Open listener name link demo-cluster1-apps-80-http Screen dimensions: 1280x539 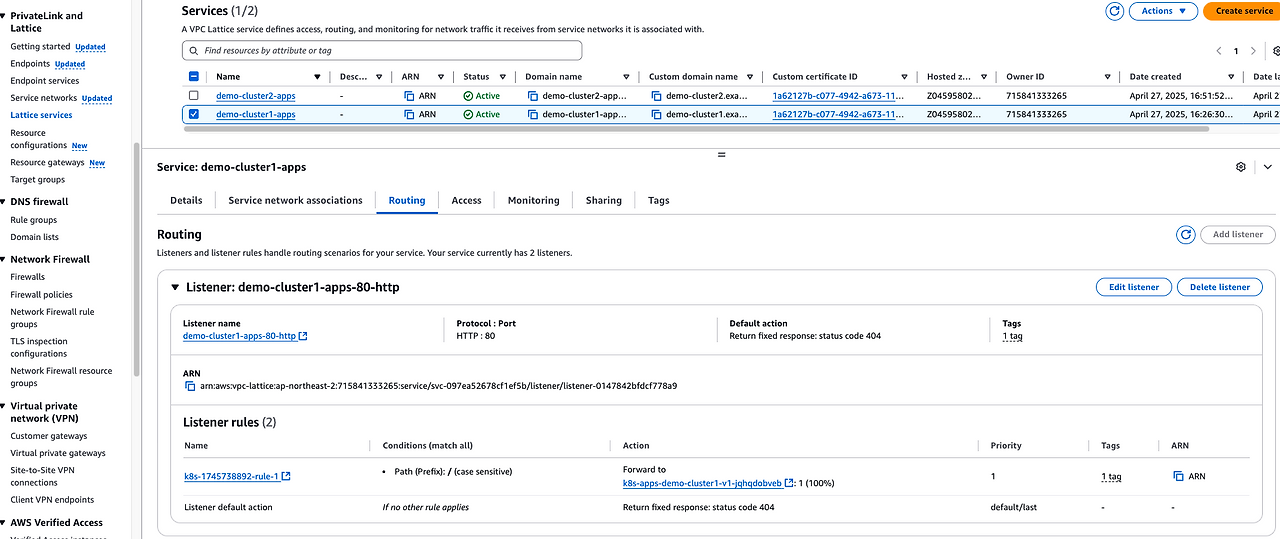click(245, 336)
